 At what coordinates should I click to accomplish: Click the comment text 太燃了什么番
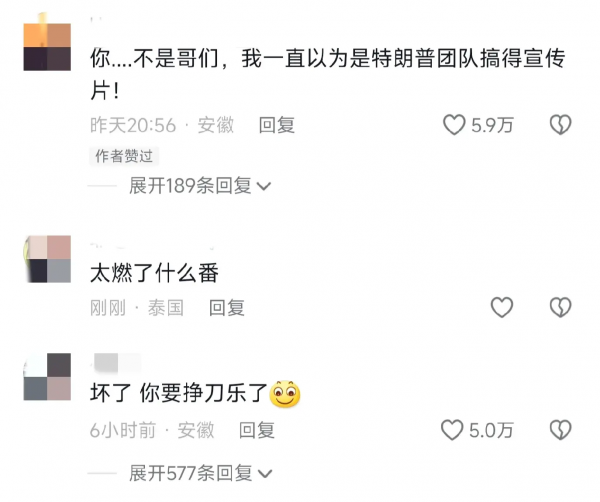tap(154, 273)
